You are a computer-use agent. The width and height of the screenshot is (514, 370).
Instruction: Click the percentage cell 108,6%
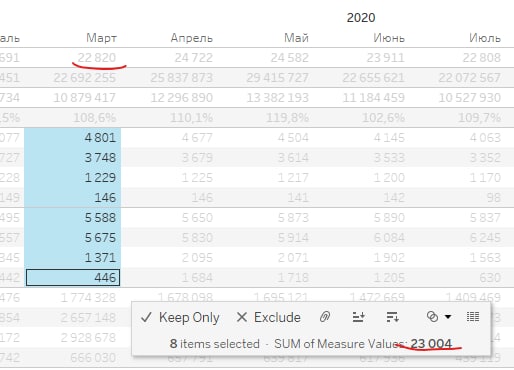95,118
